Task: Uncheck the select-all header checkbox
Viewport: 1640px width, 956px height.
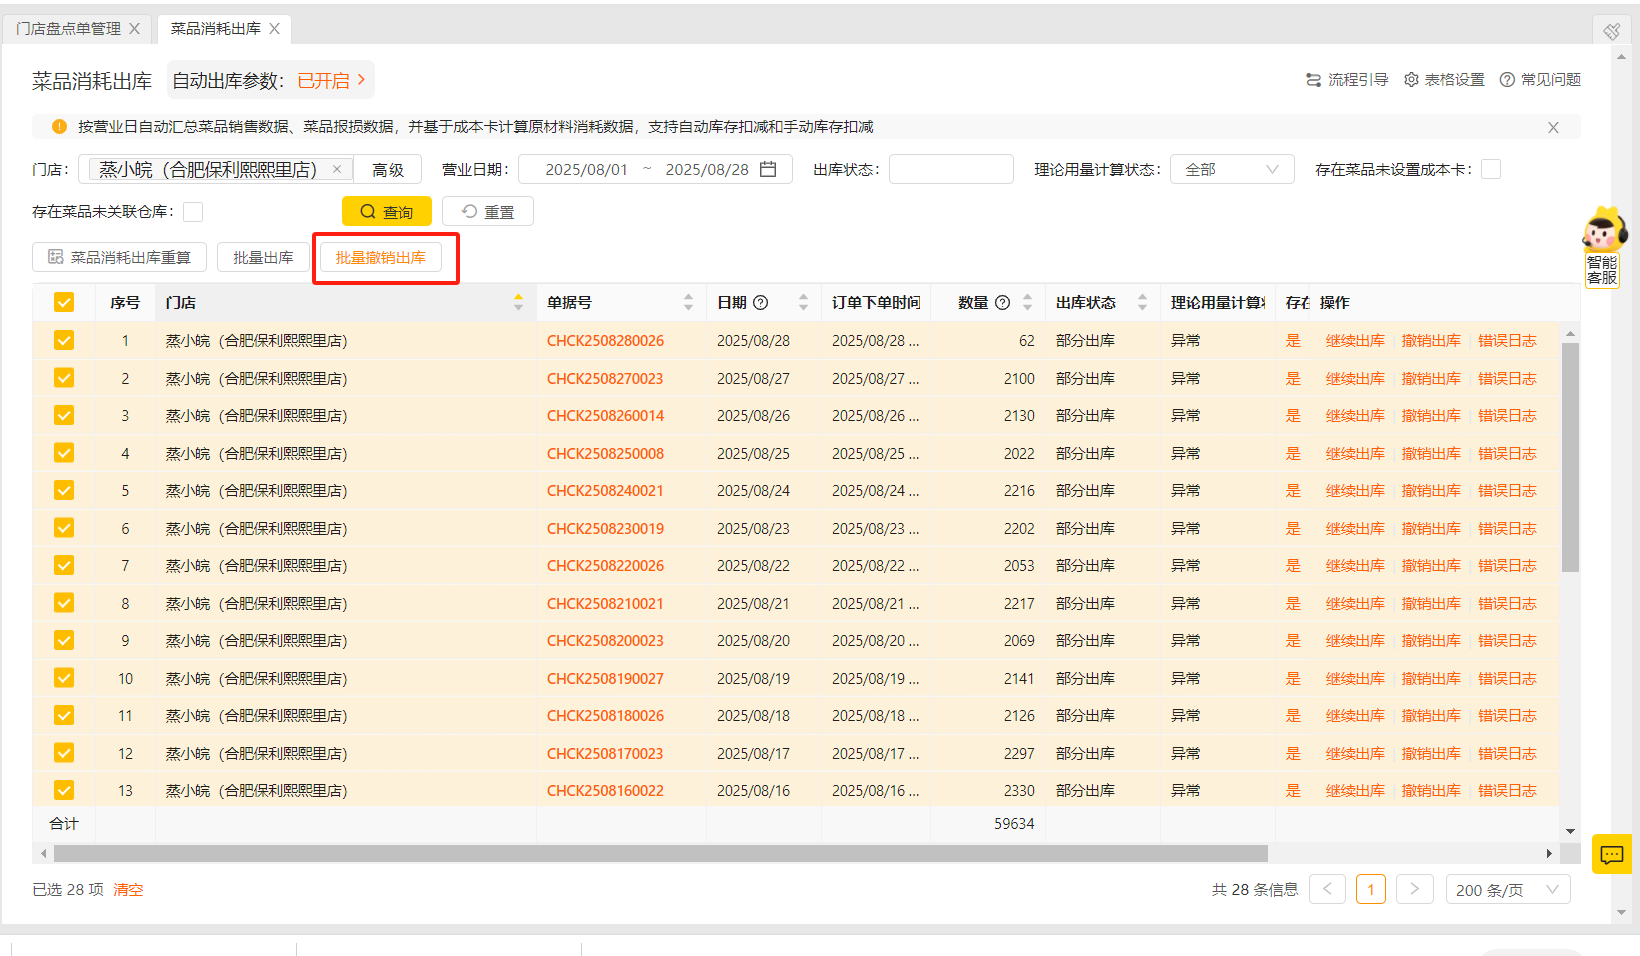Action: 63,301
